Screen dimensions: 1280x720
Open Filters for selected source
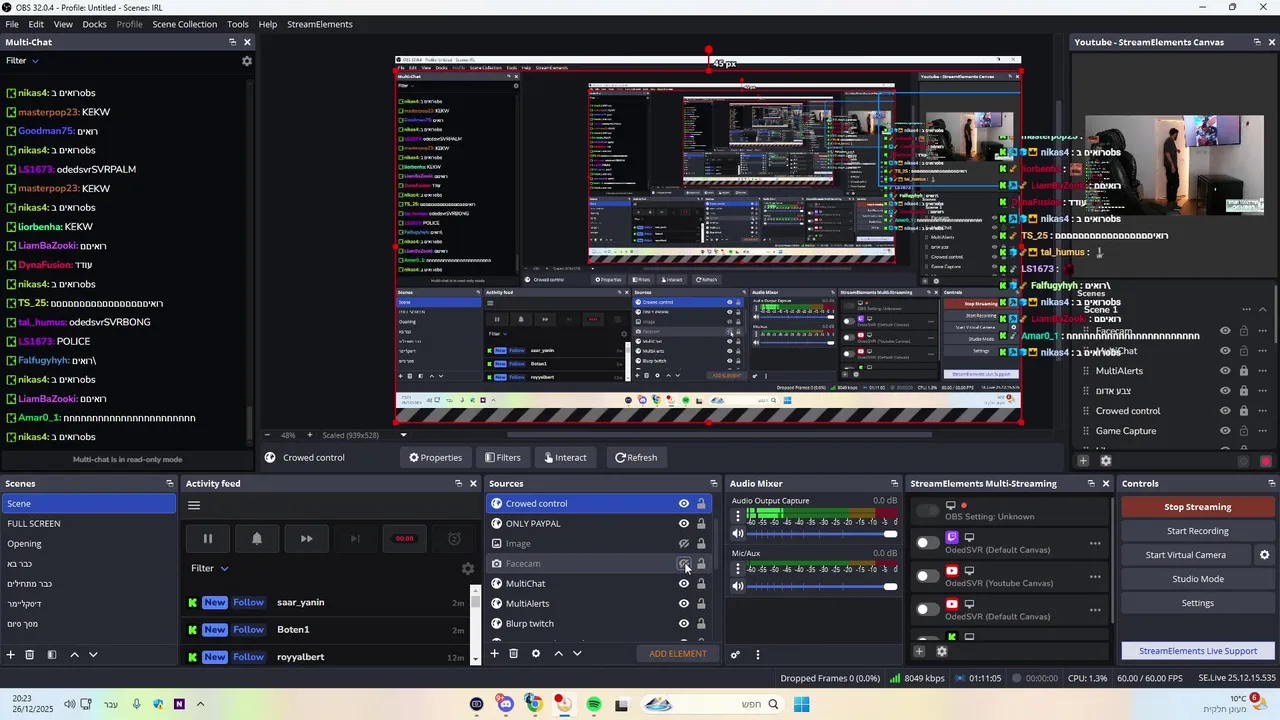(x=503, y=458)
